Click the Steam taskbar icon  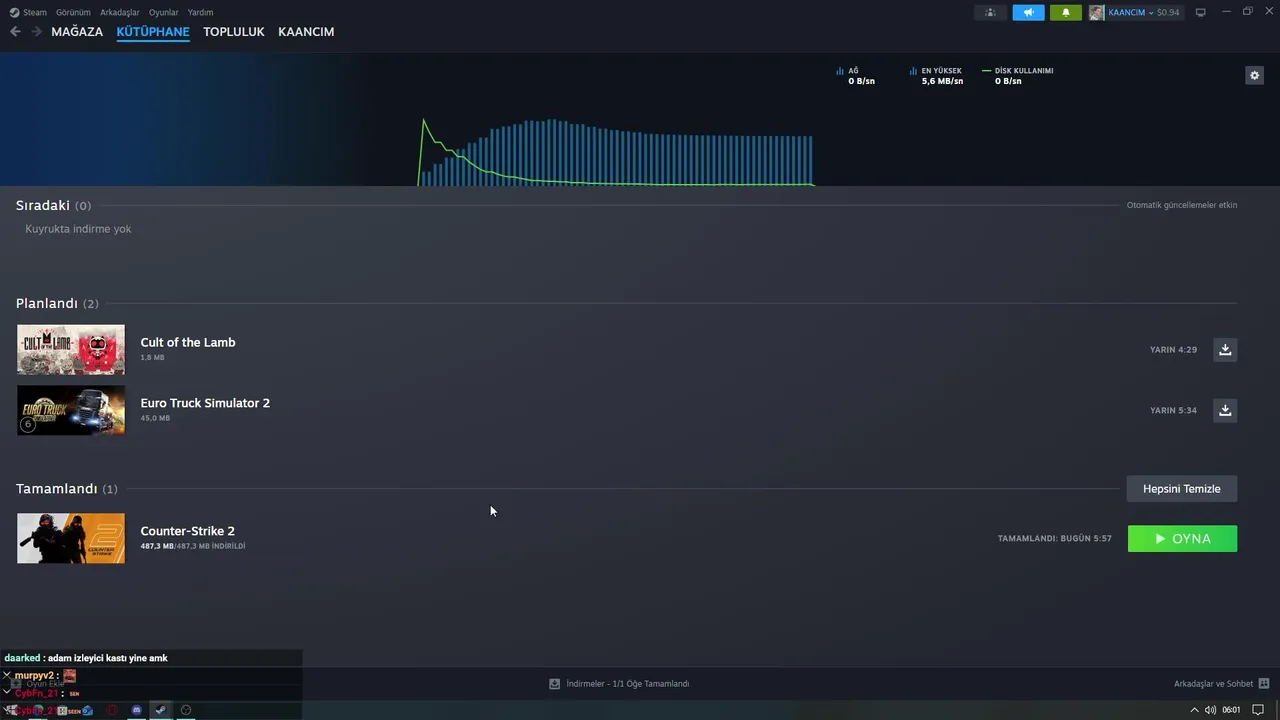(x=160, y=710)
